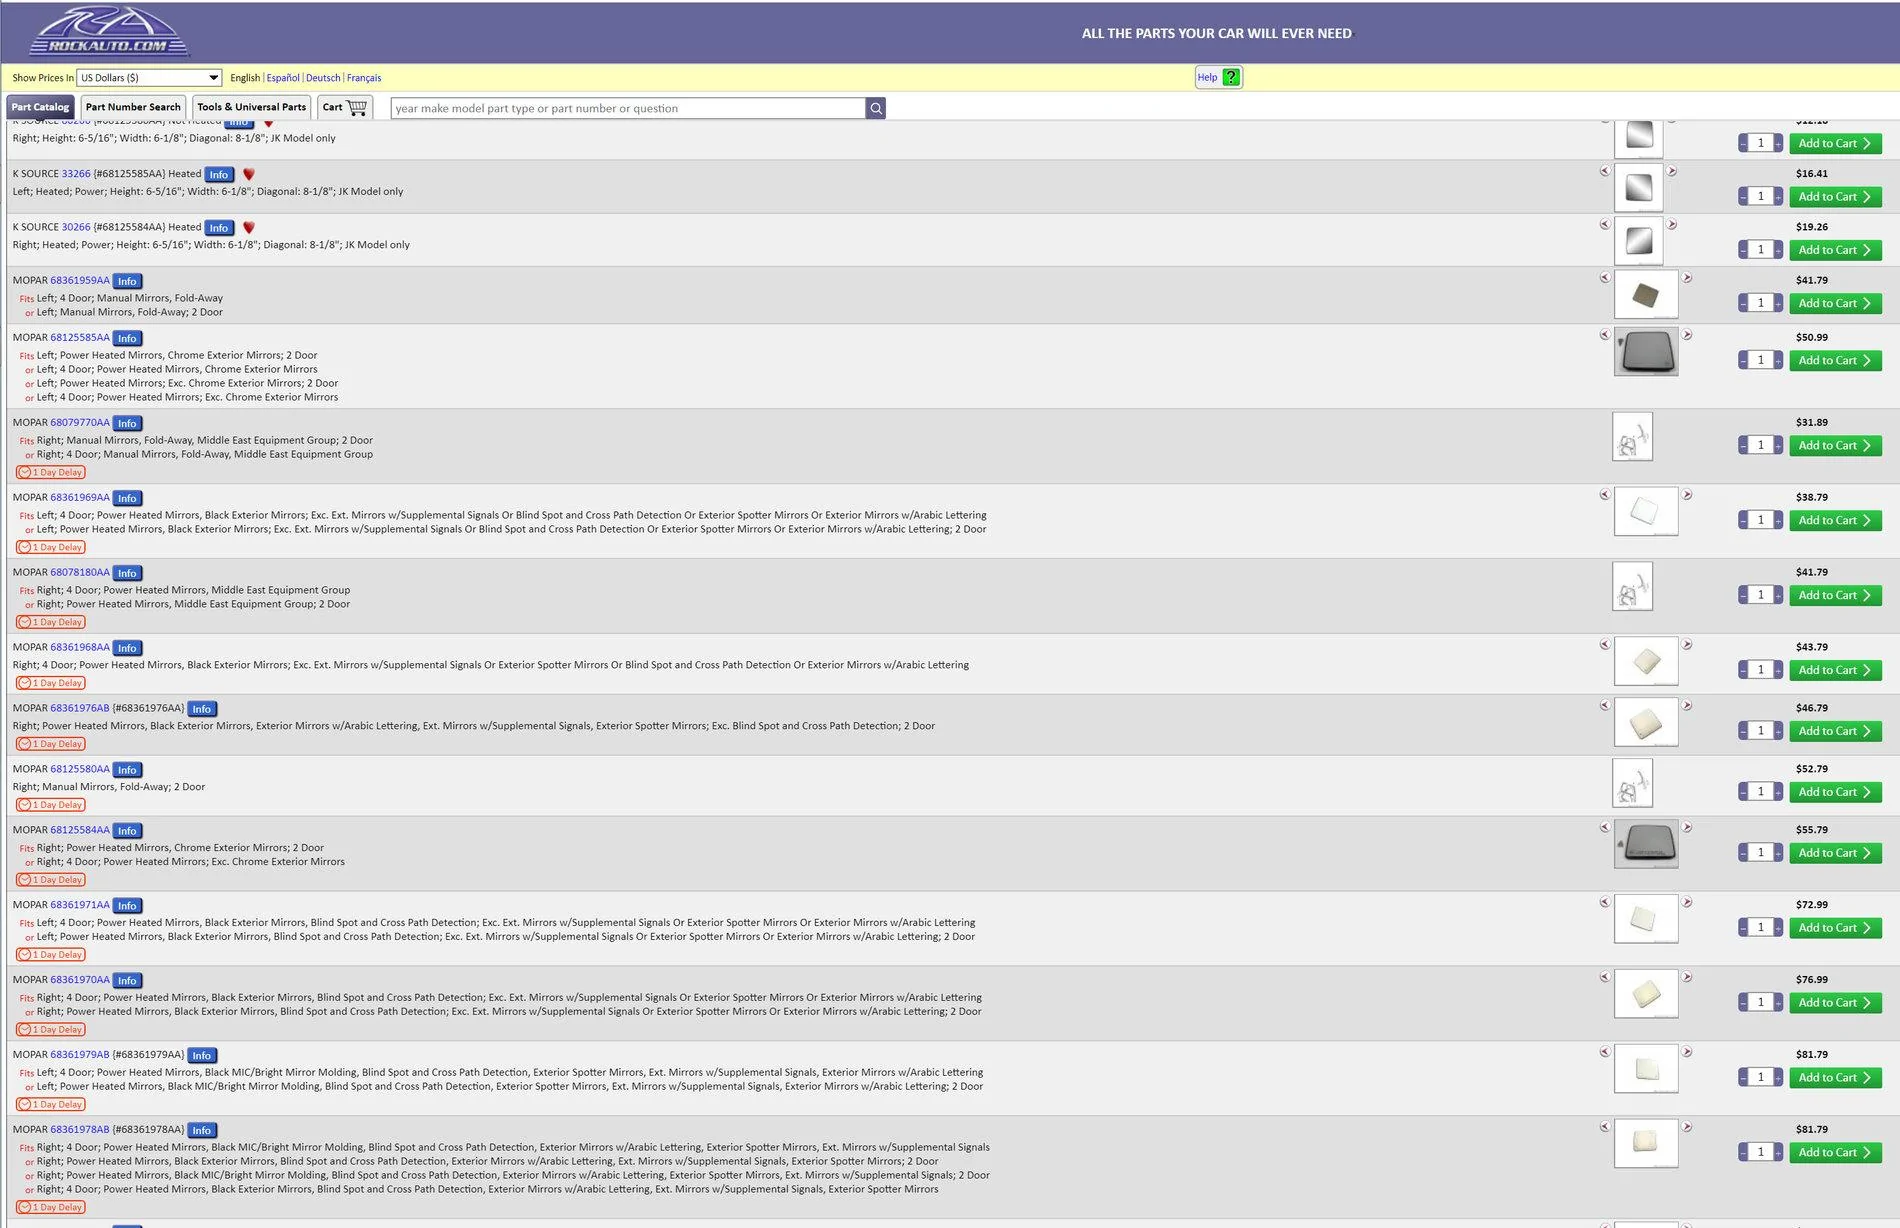This screenshot has height=1228, width=1900.
Task: Show previous image for MOPAR 68361978AB
Action: point(1605,1127)
